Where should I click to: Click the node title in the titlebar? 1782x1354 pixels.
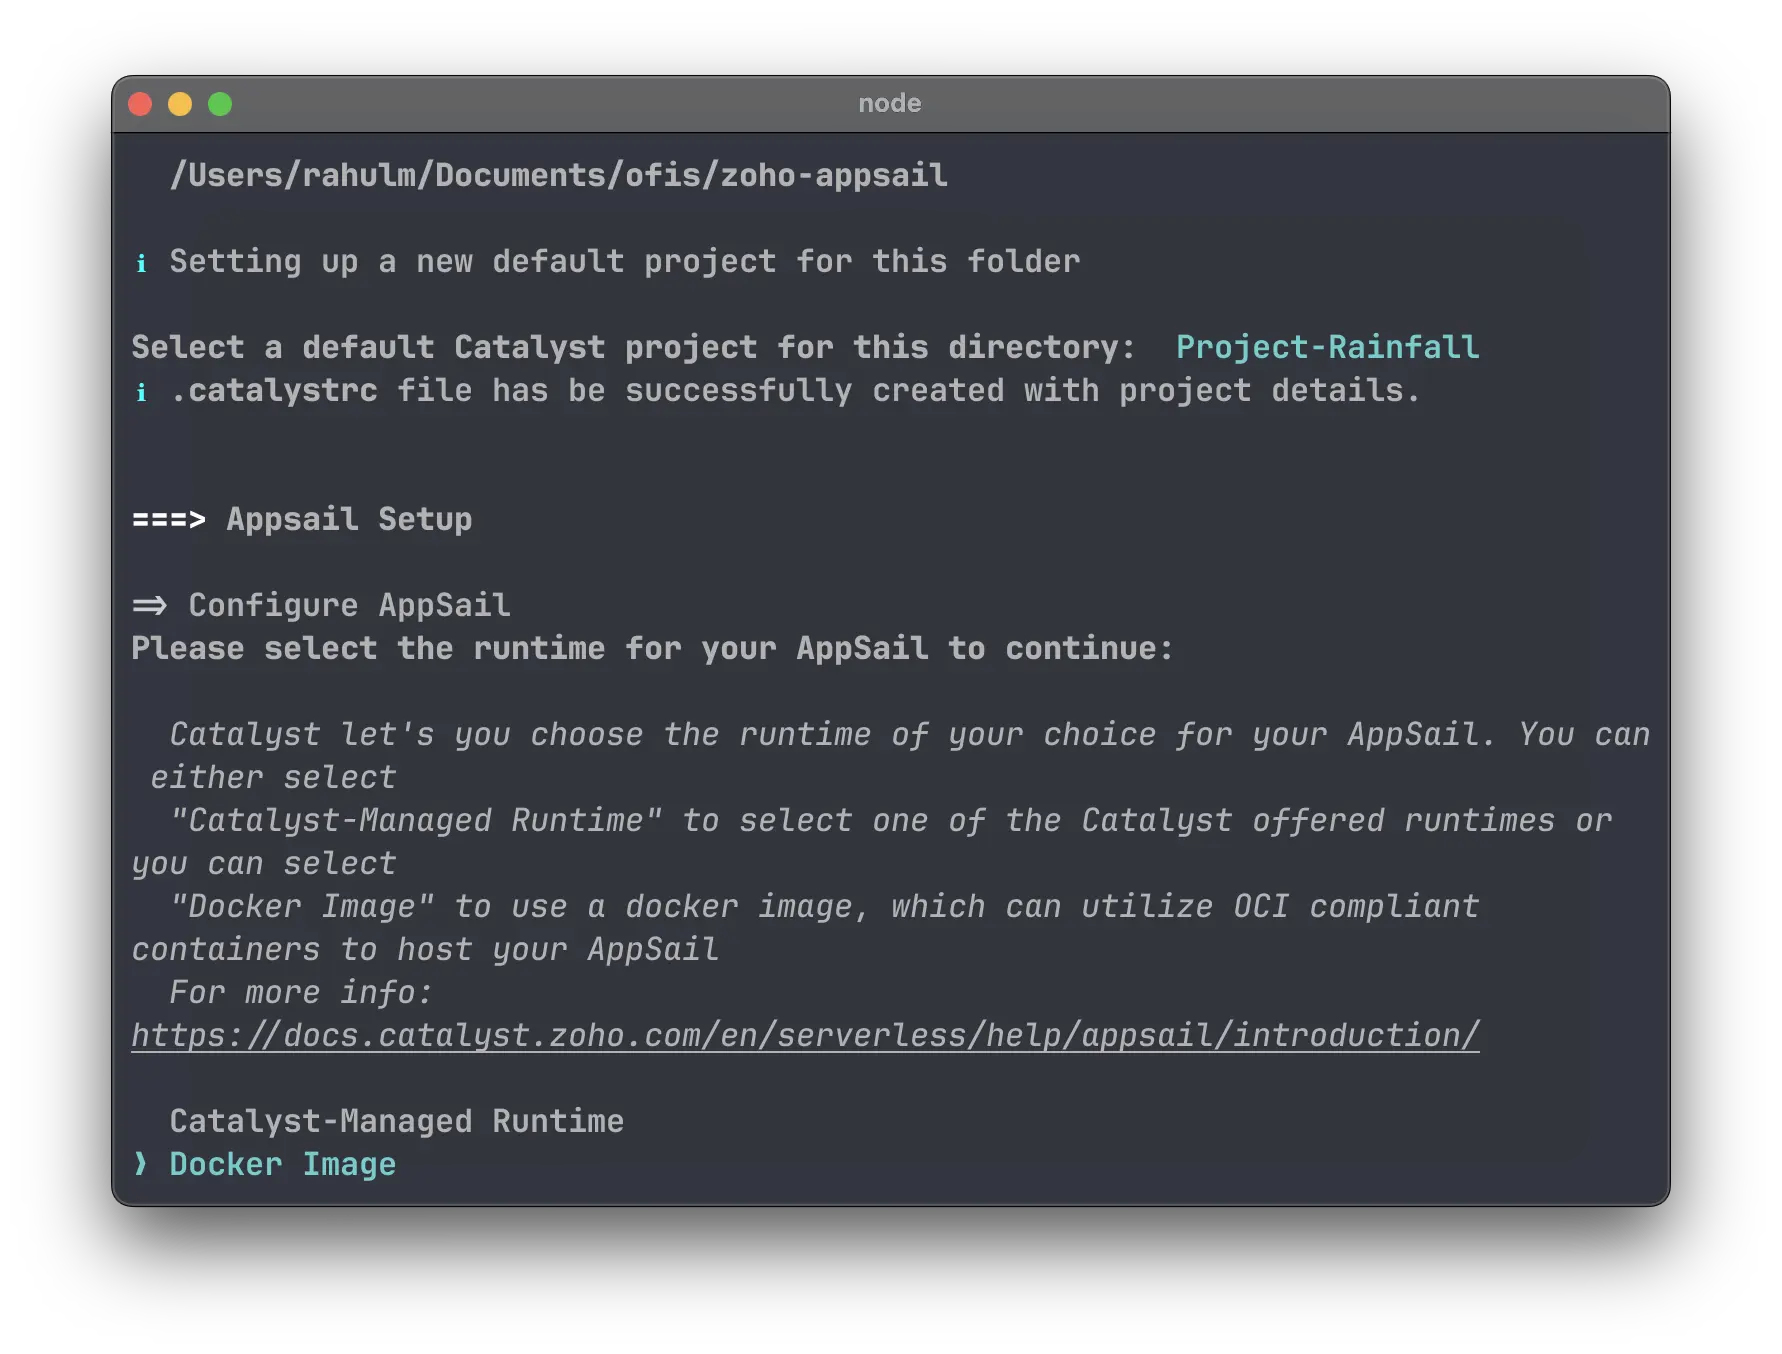click(890, 103)
